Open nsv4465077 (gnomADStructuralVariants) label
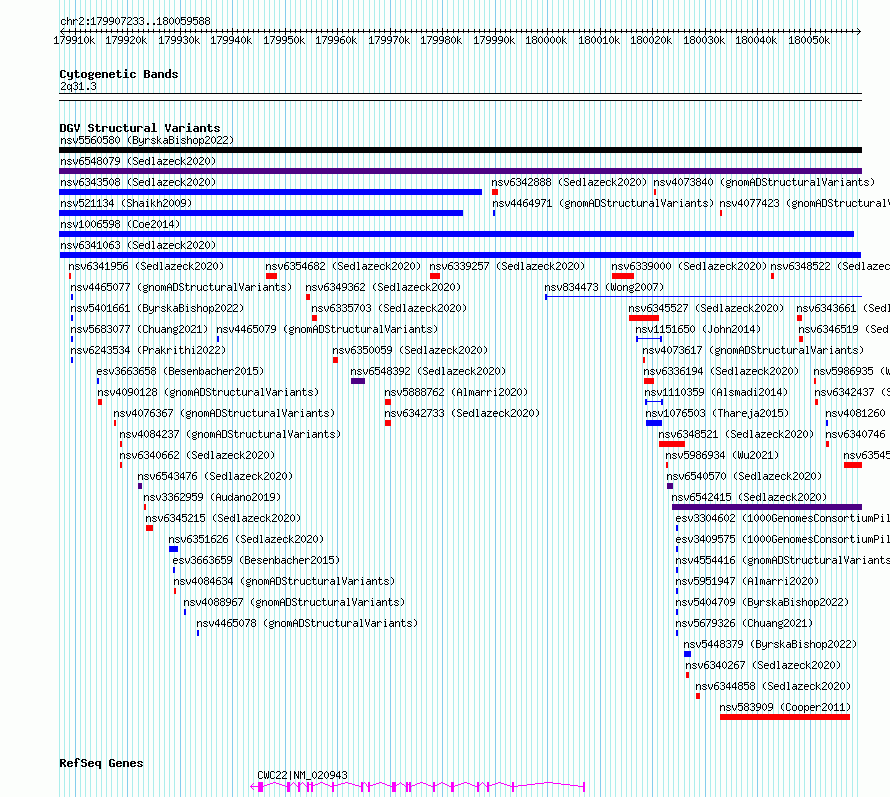Image resolution: width=890 pixels, height=797 pixels. [x=181, y=287]
